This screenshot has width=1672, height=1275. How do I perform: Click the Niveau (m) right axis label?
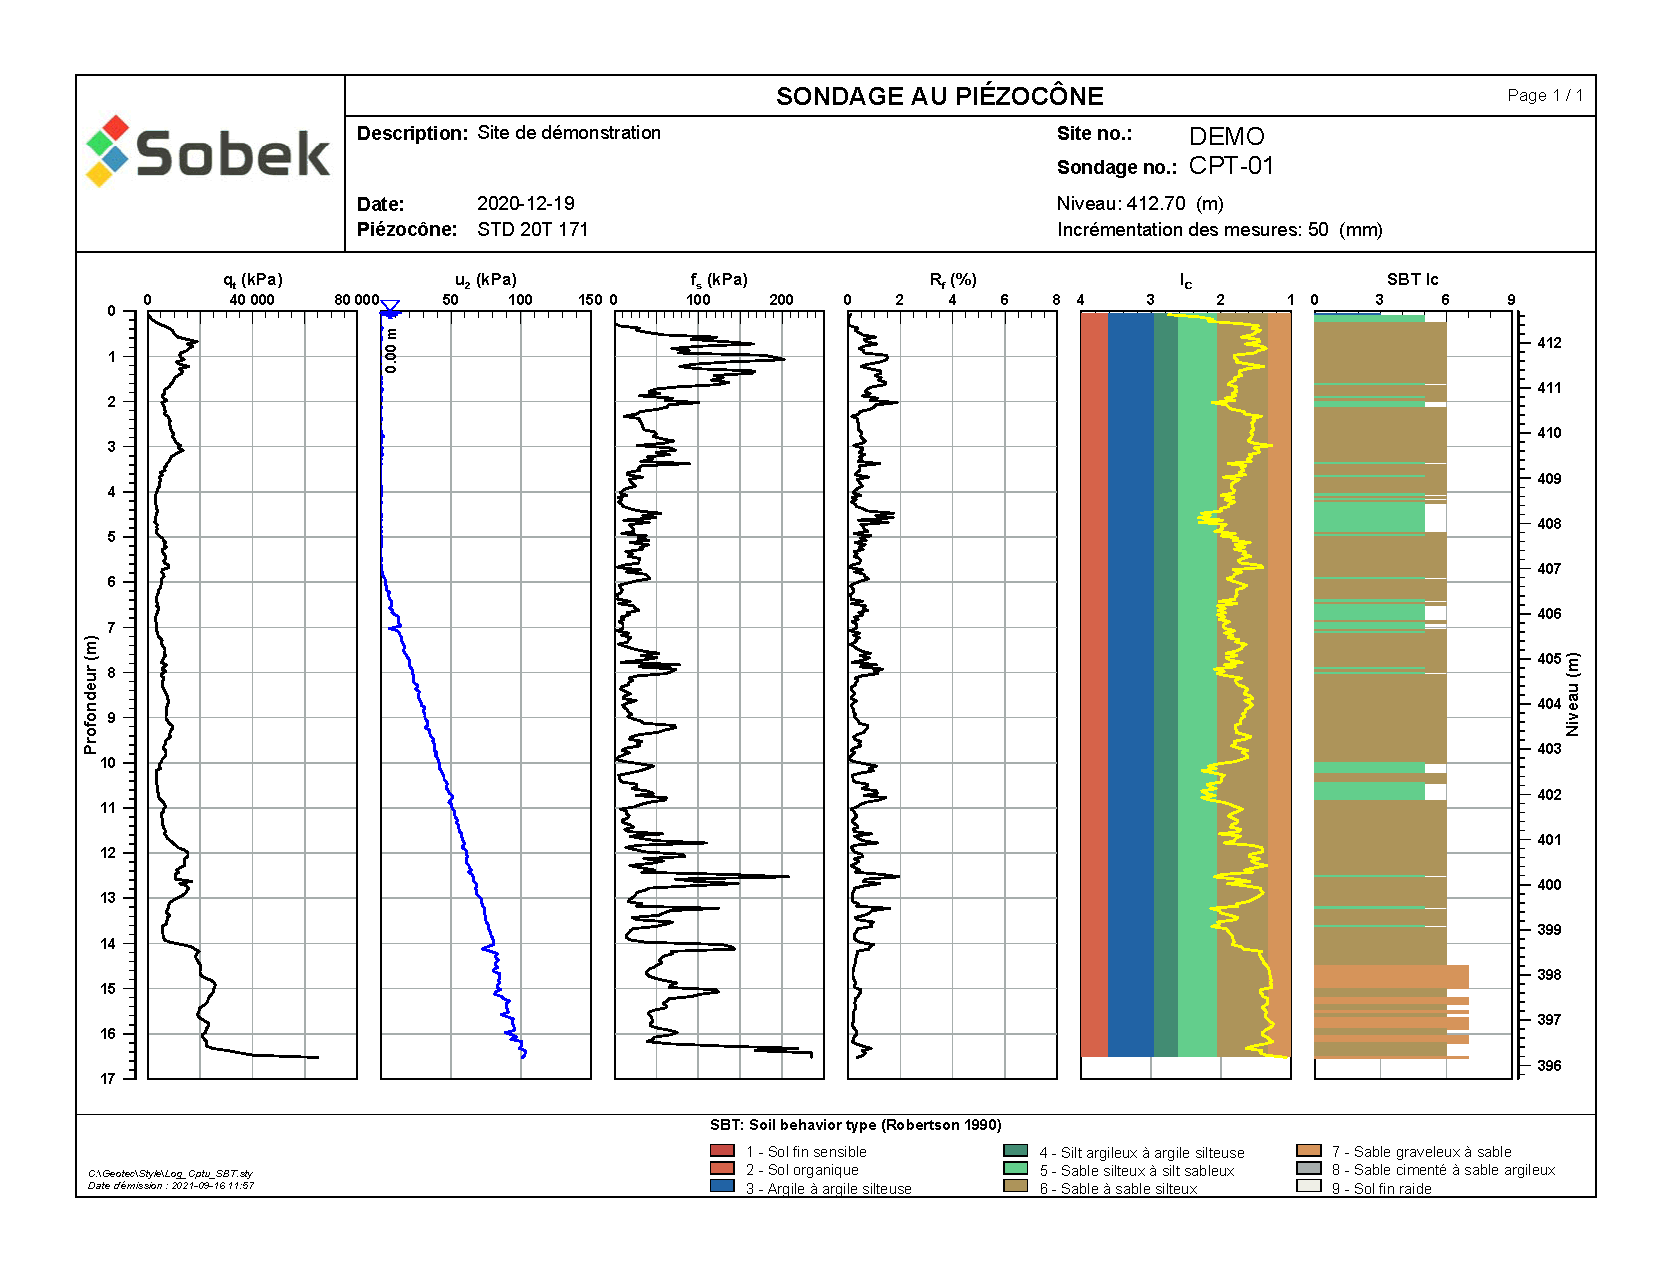pyautogui.click(x=1573, y=694)
